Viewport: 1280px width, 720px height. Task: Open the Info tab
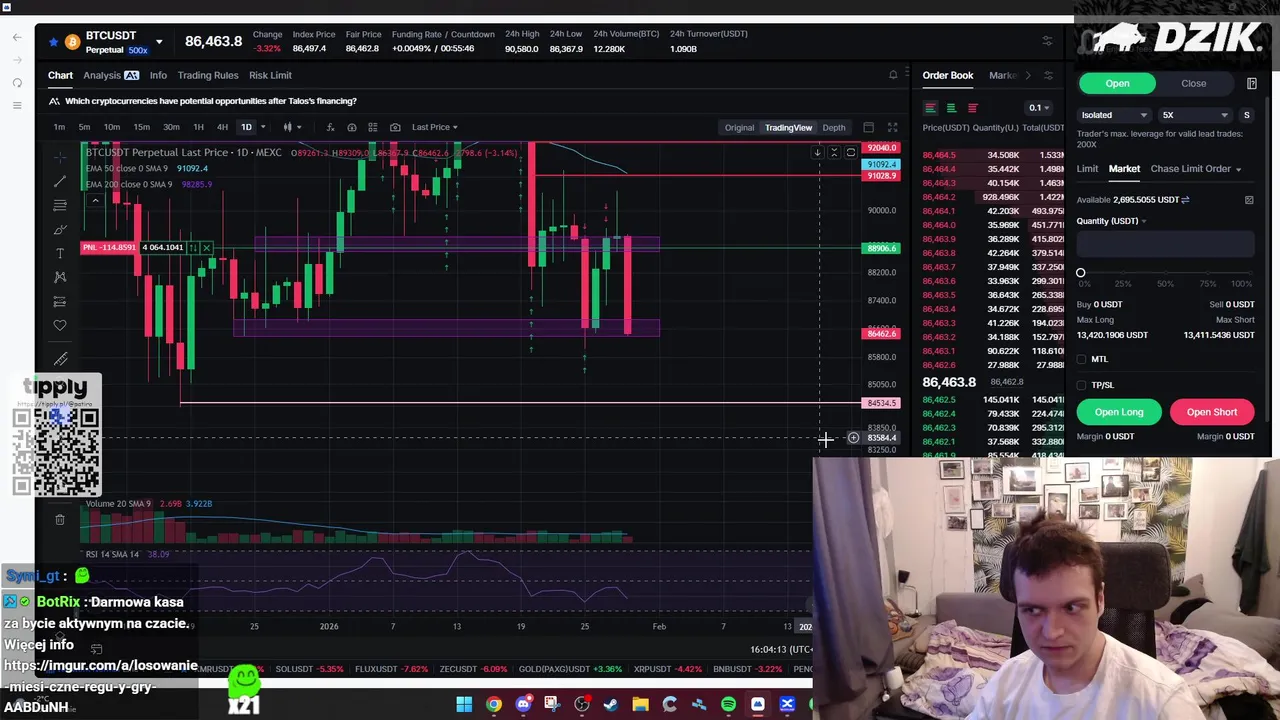point(158,75)
